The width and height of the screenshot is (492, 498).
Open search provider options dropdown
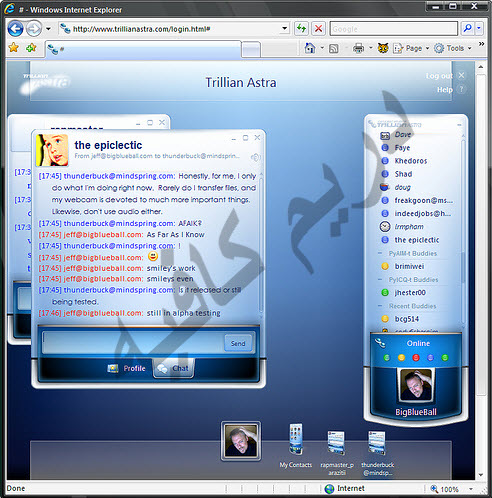coord(479,29)
